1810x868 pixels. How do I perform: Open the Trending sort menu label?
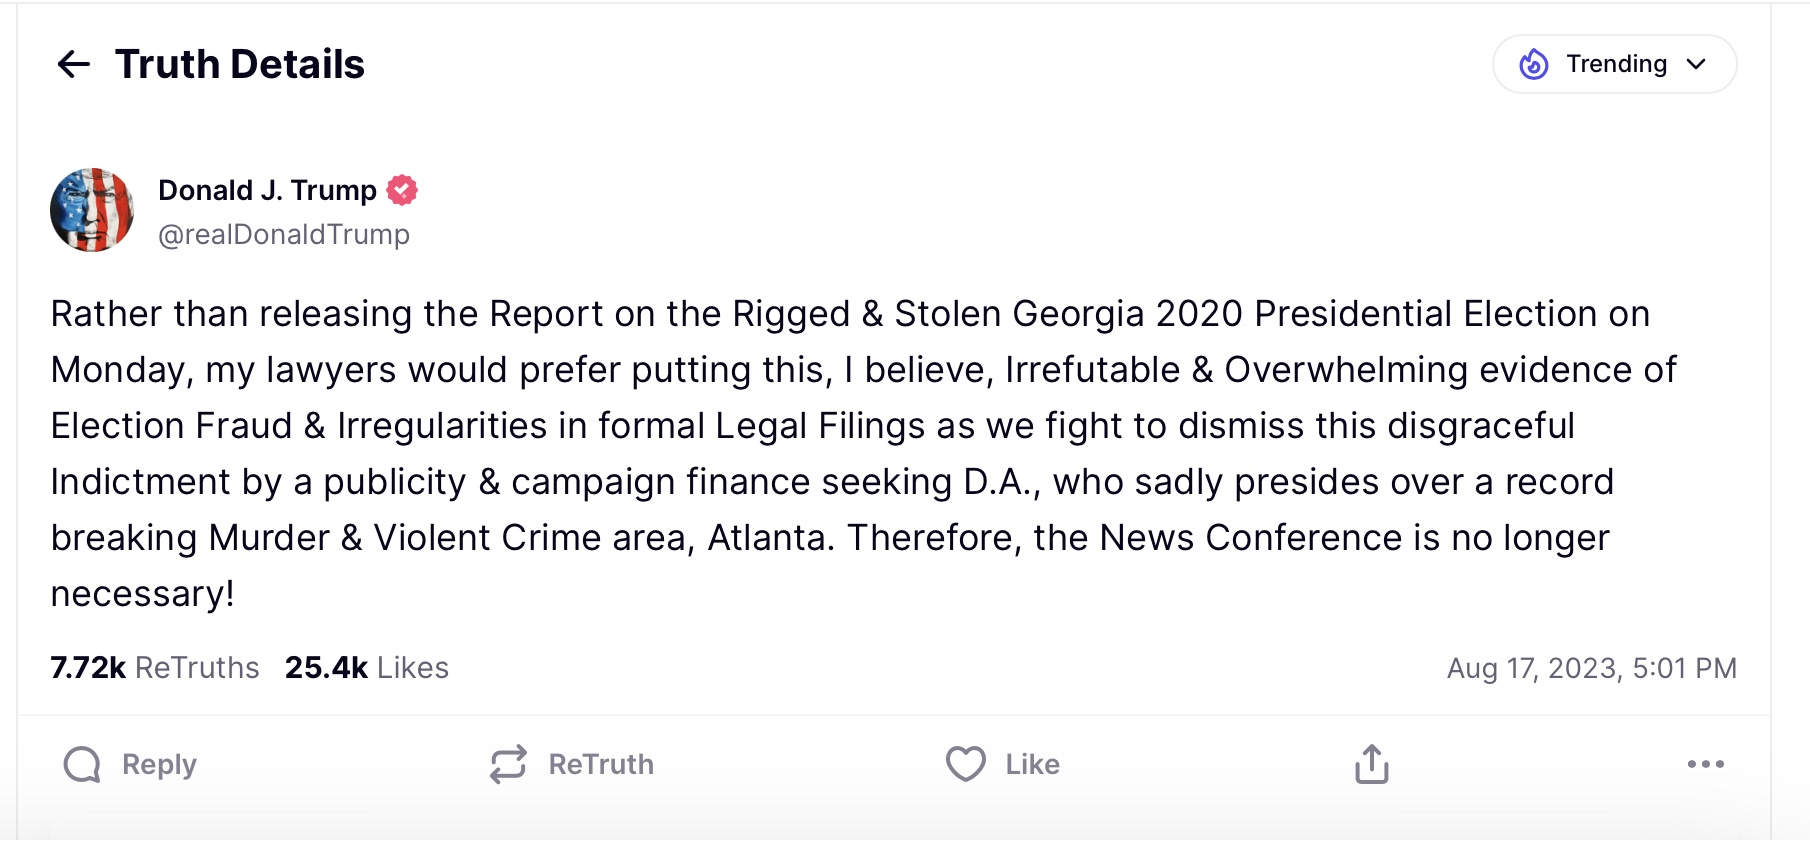click(1616, 64)
